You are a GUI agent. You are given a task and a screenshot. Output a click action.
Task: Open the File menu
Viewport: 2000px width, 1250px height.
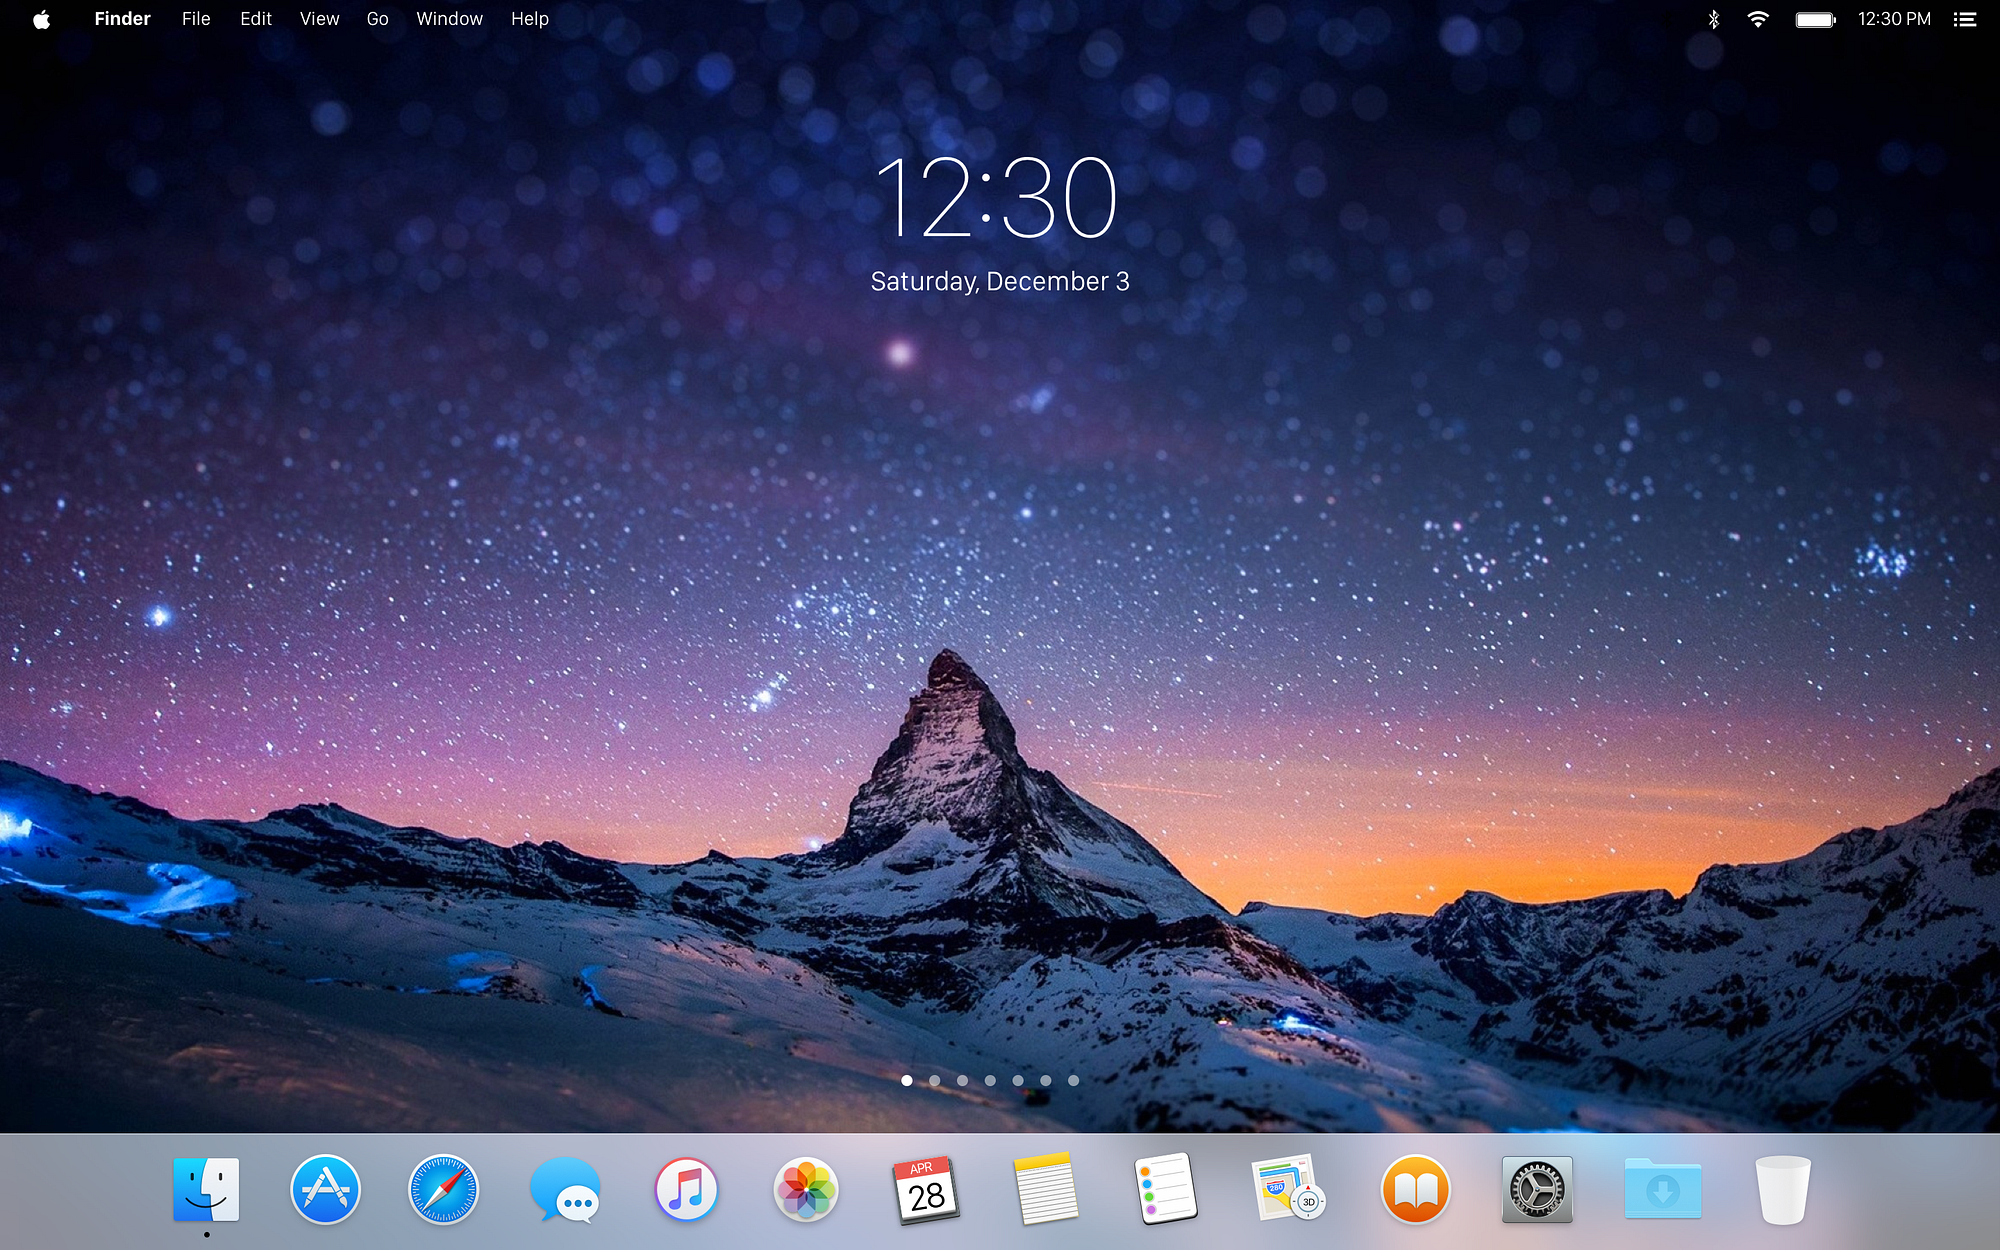(x=196, y=19)
